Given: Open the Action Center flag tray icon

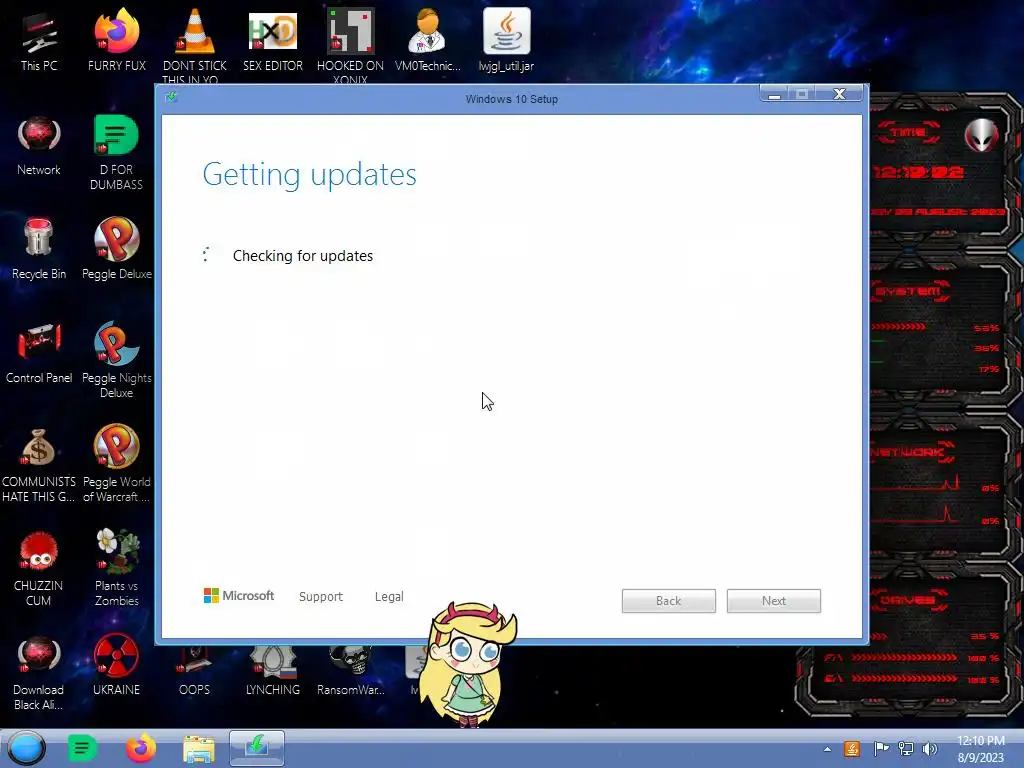Looking at the screenshot, I should [880, 748].
